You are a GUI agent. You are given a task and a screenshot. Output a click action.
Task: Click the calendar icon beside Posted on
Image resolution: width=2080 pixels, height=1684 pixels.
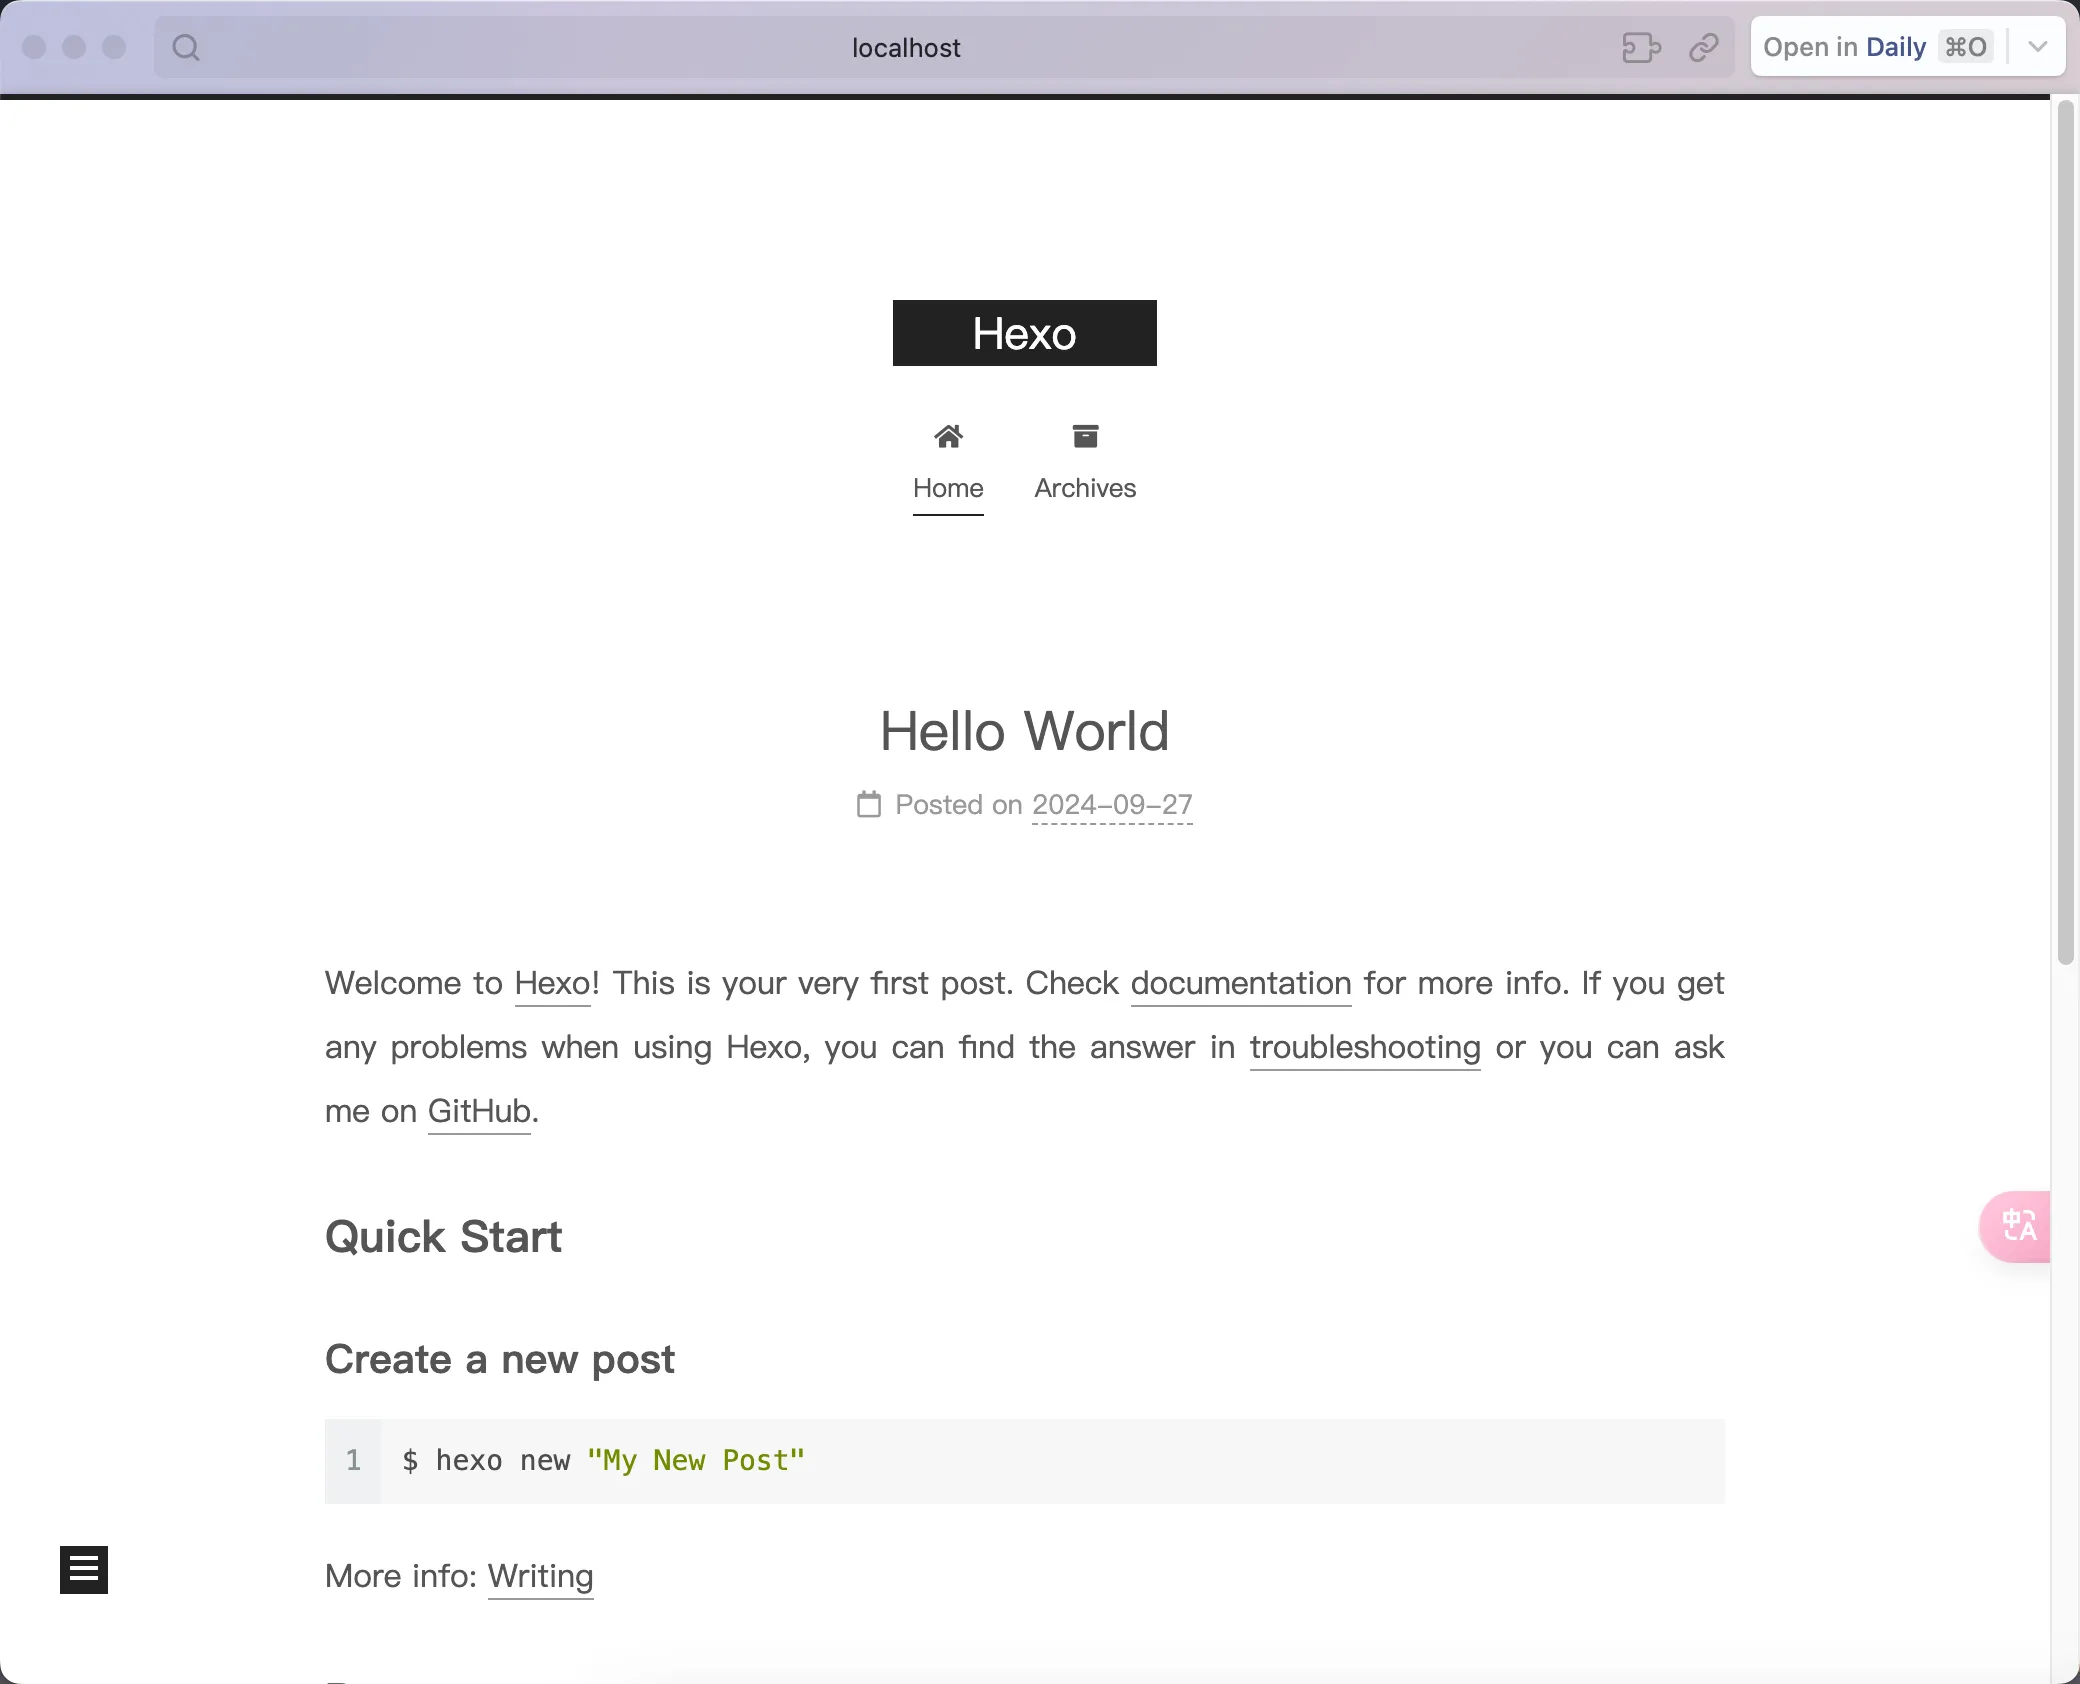(x=869, y=804)
